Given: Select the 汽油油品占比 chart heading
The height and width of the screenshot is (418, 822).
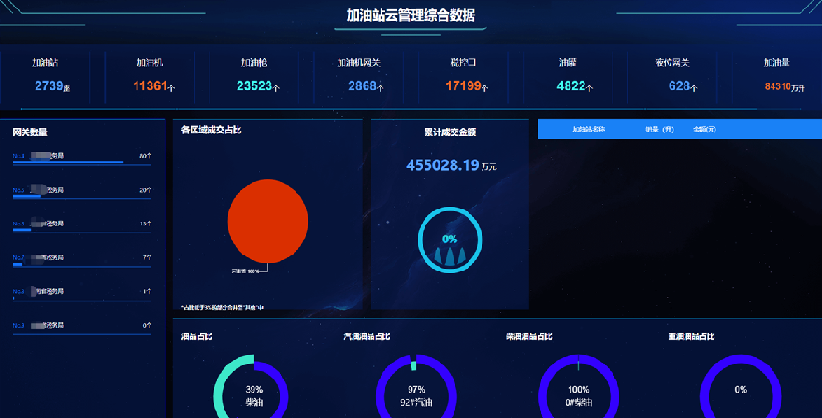Looking at the screenshot, I should click(366, 337).
